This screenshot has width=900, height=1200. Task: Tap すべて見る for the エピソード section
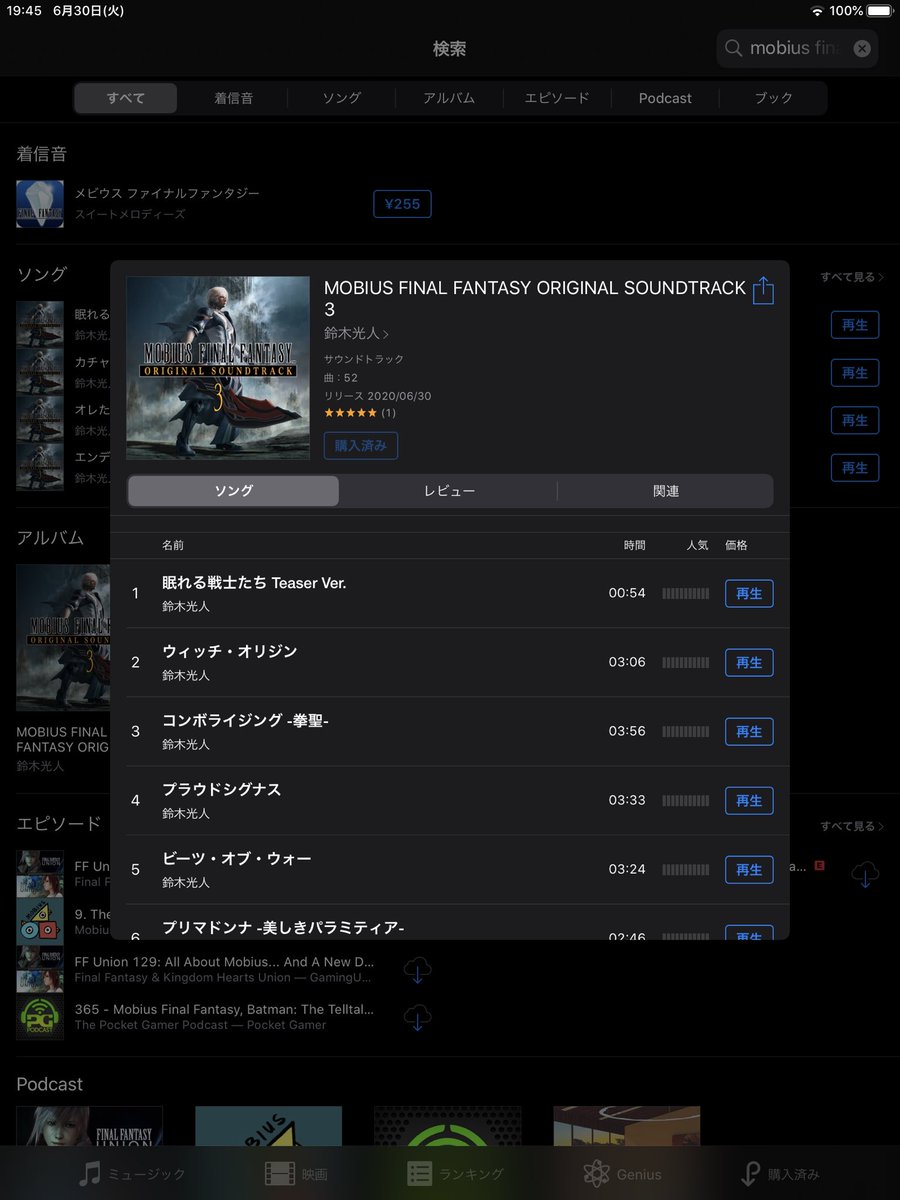coord(852,826)
